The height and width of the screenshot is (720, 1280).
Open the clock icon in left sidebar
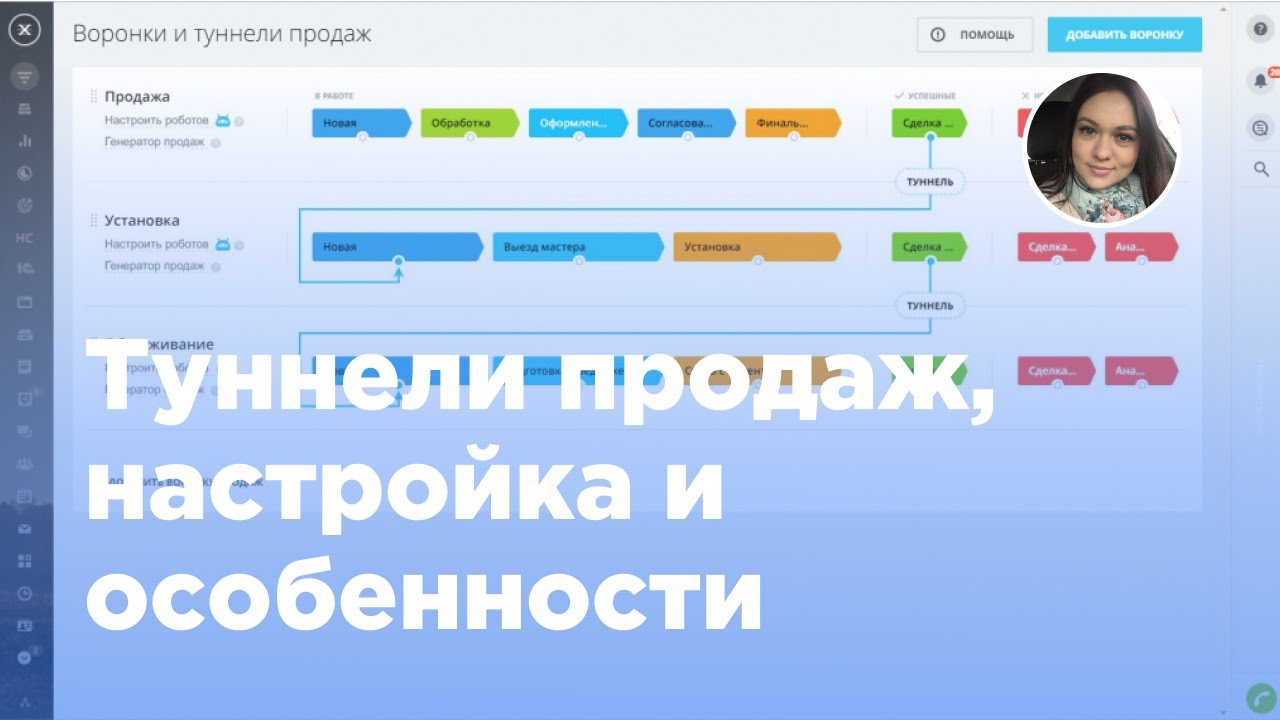tap(25, 593)
